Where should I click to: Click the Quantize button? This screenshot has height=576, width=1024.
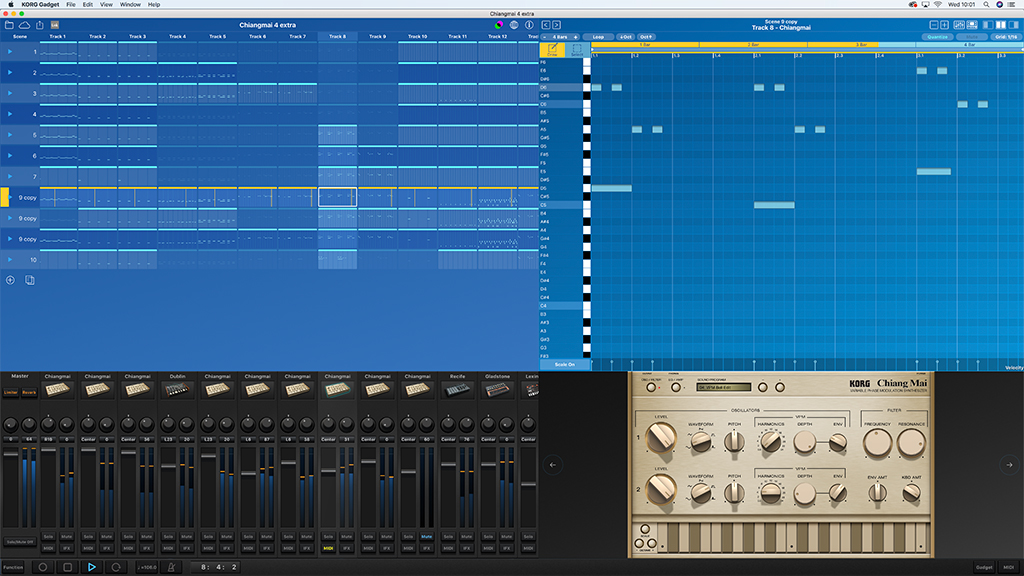click(x=938, y=37)
